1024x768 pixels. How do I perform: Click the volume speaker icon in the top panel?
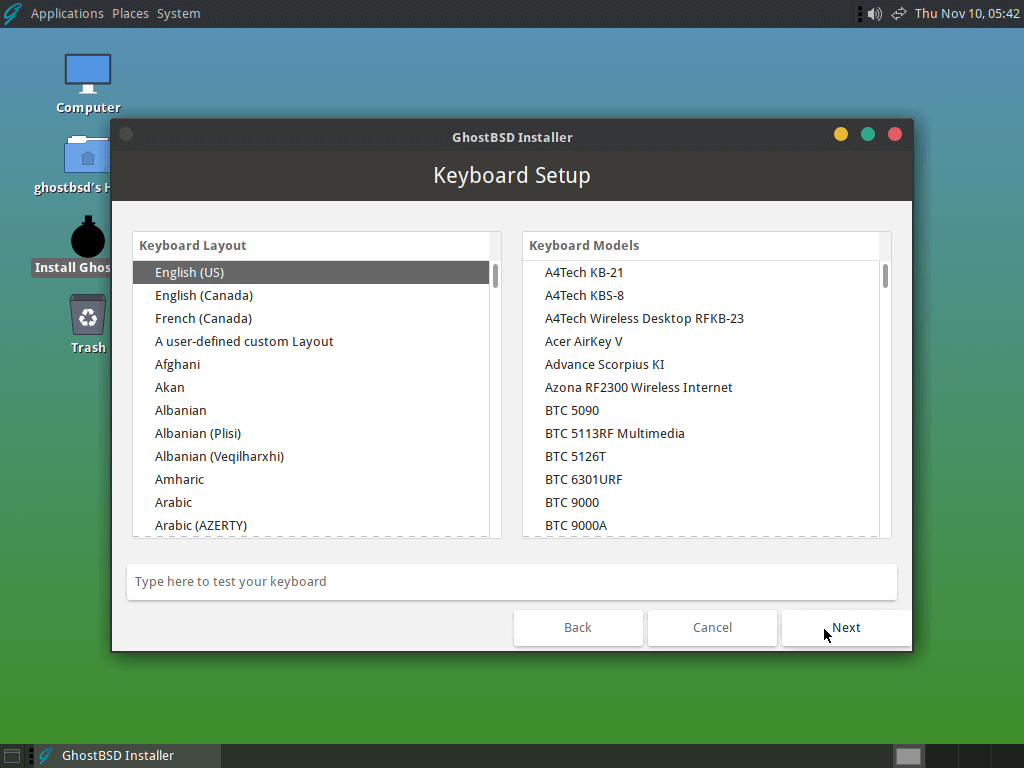pyautogui.click(x=875, y=13)
